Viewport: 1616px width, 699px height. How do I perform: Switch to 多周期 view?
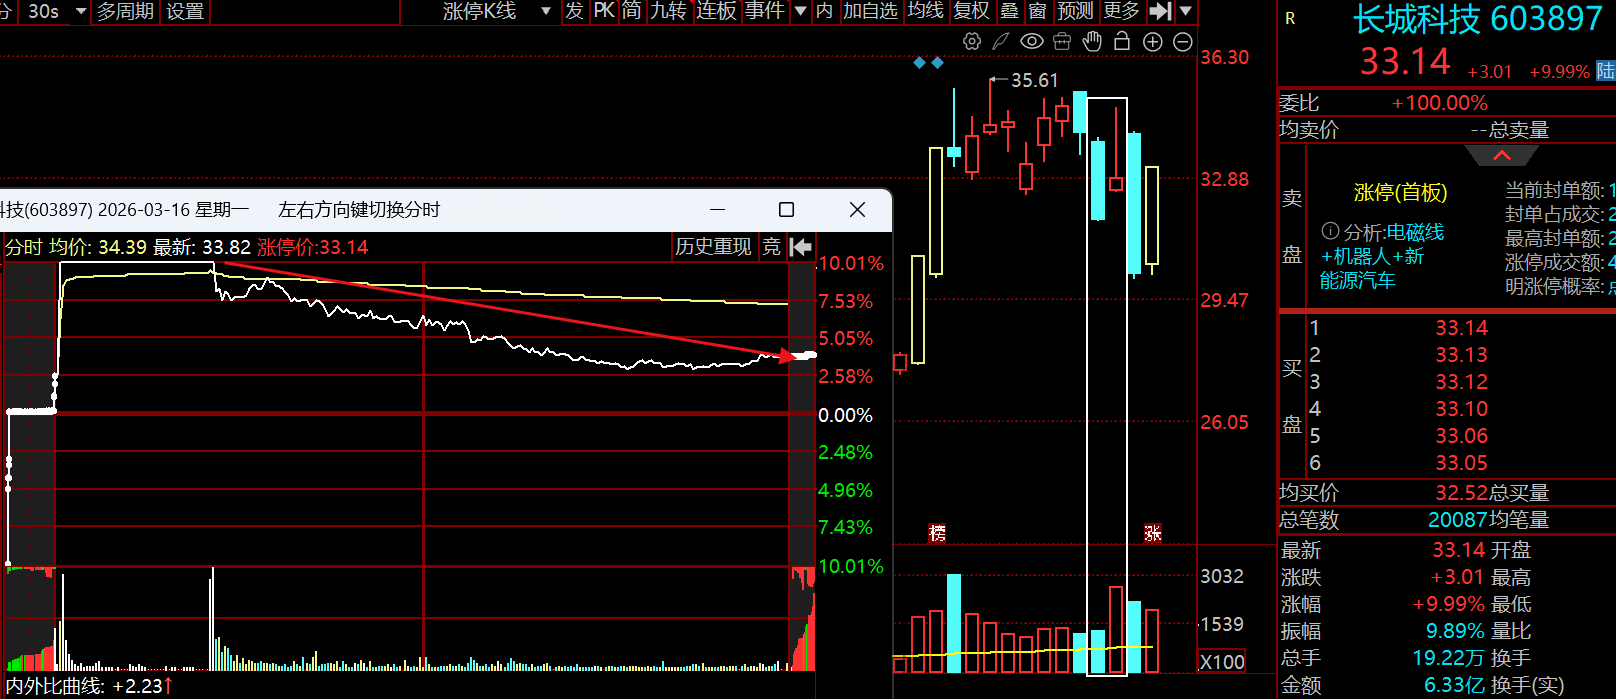[125, 11]
